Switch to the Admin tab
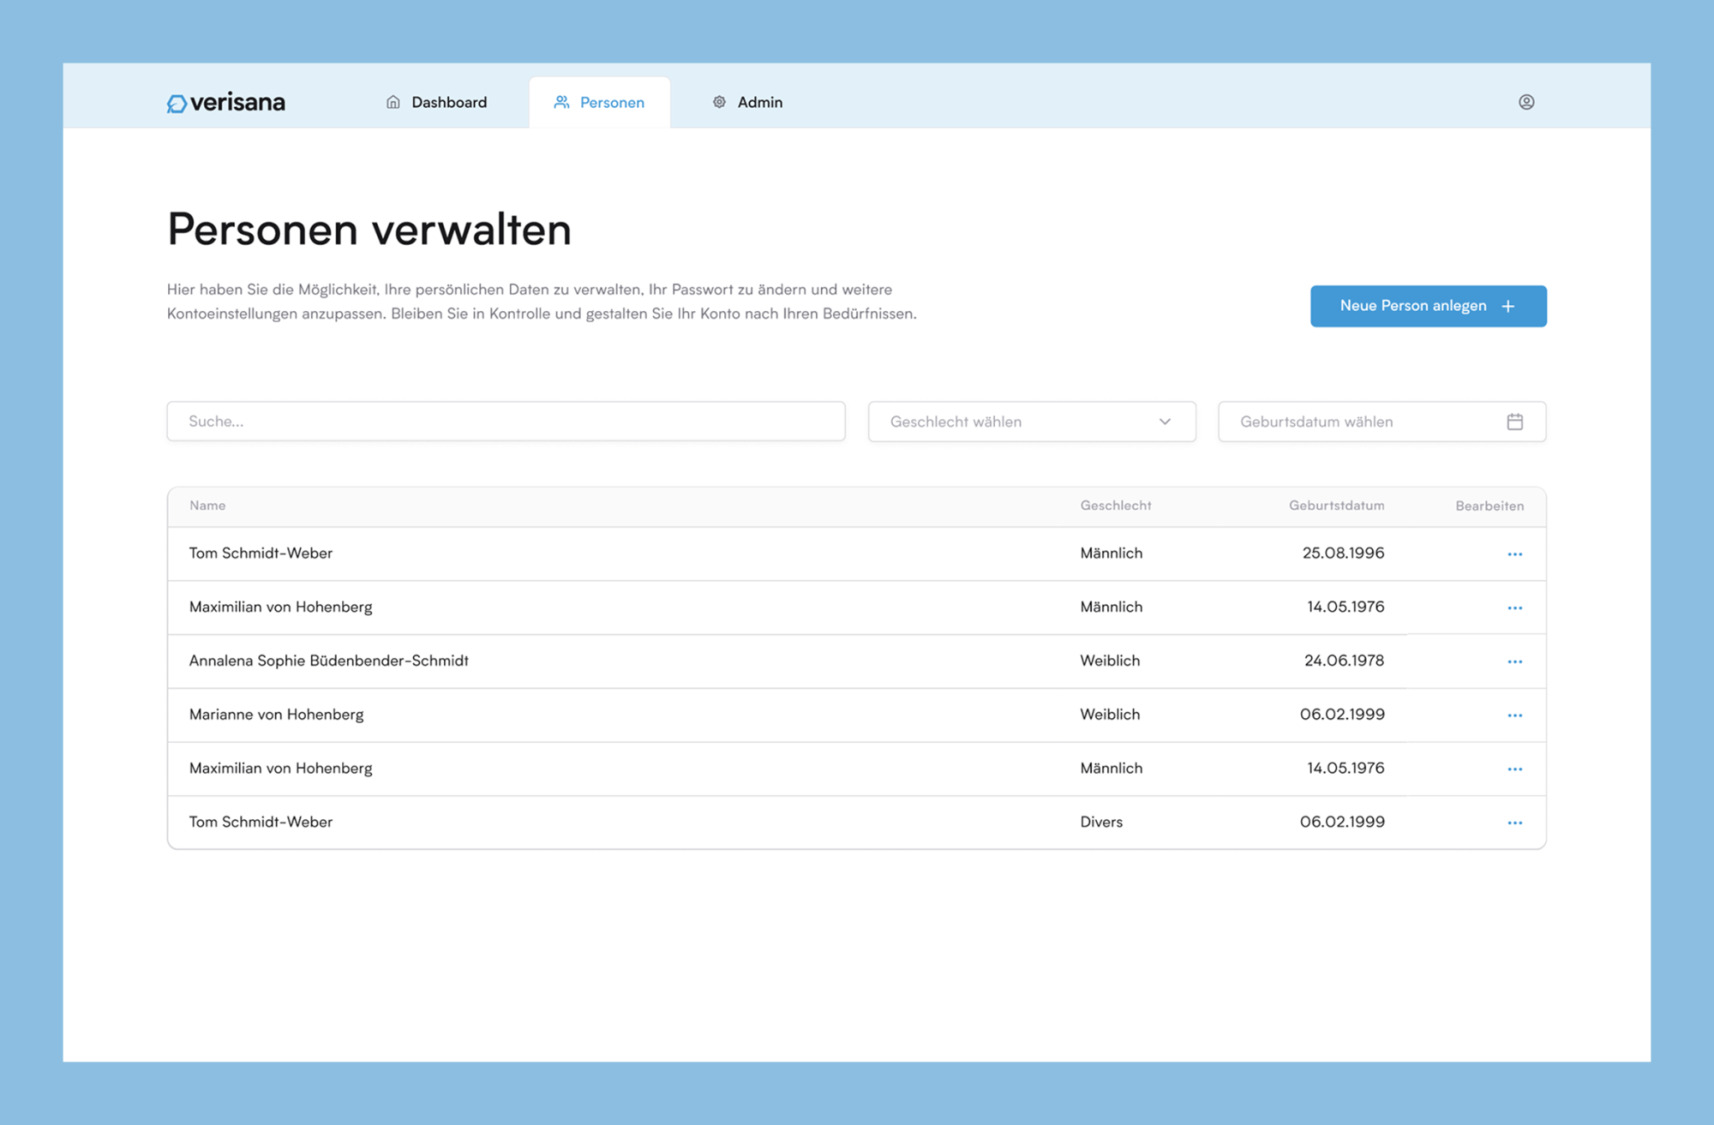The height and width of the screenshot is (1125, 1714). pos(760,101)
